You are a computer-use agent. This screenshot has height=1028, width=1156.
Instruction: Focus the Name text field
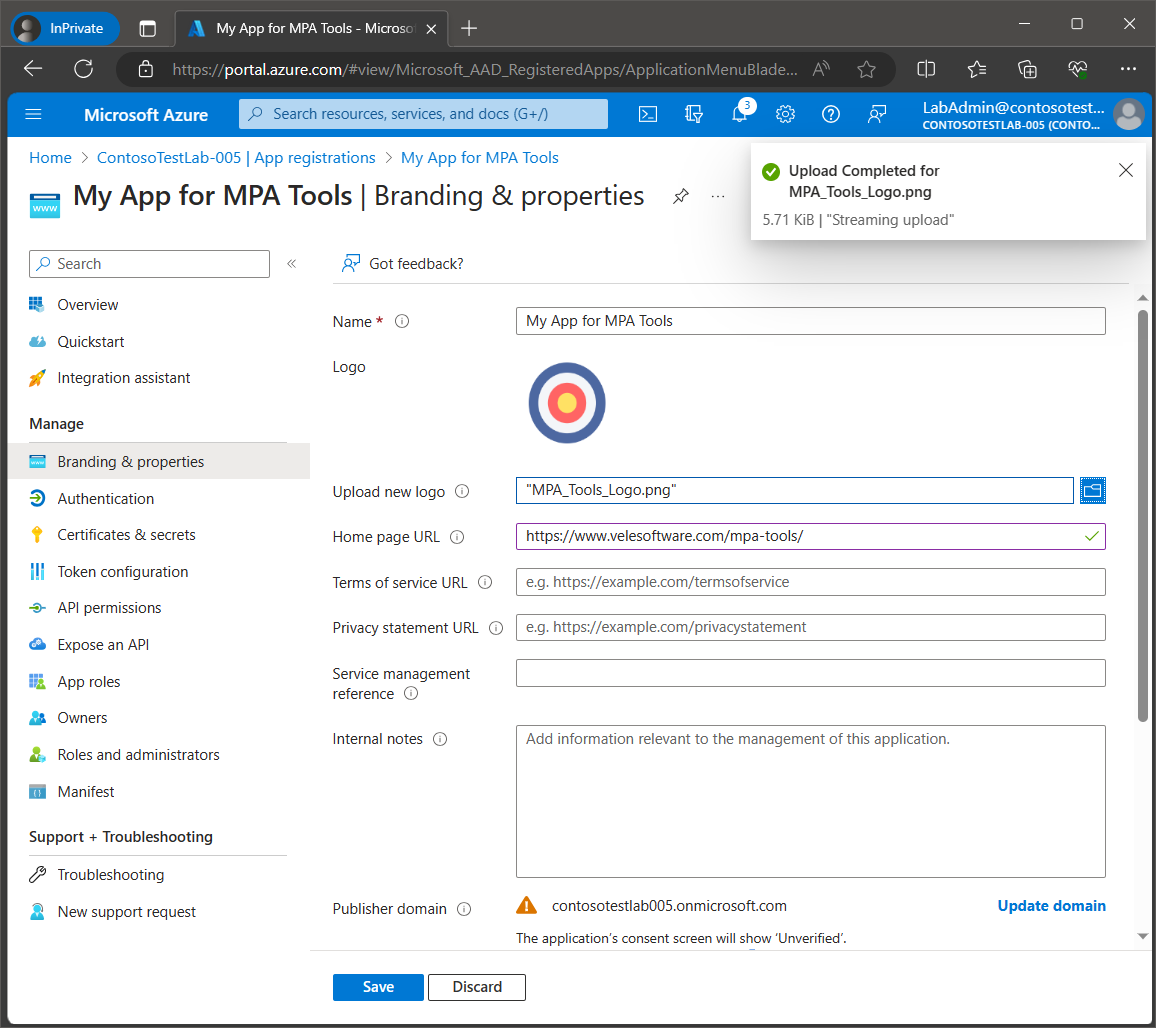[810, 321]
